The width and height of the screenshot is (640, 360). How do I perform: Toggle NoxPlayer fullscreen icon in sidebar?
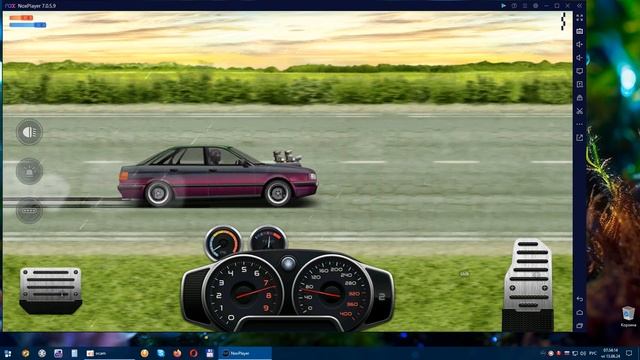pos(580,18)
